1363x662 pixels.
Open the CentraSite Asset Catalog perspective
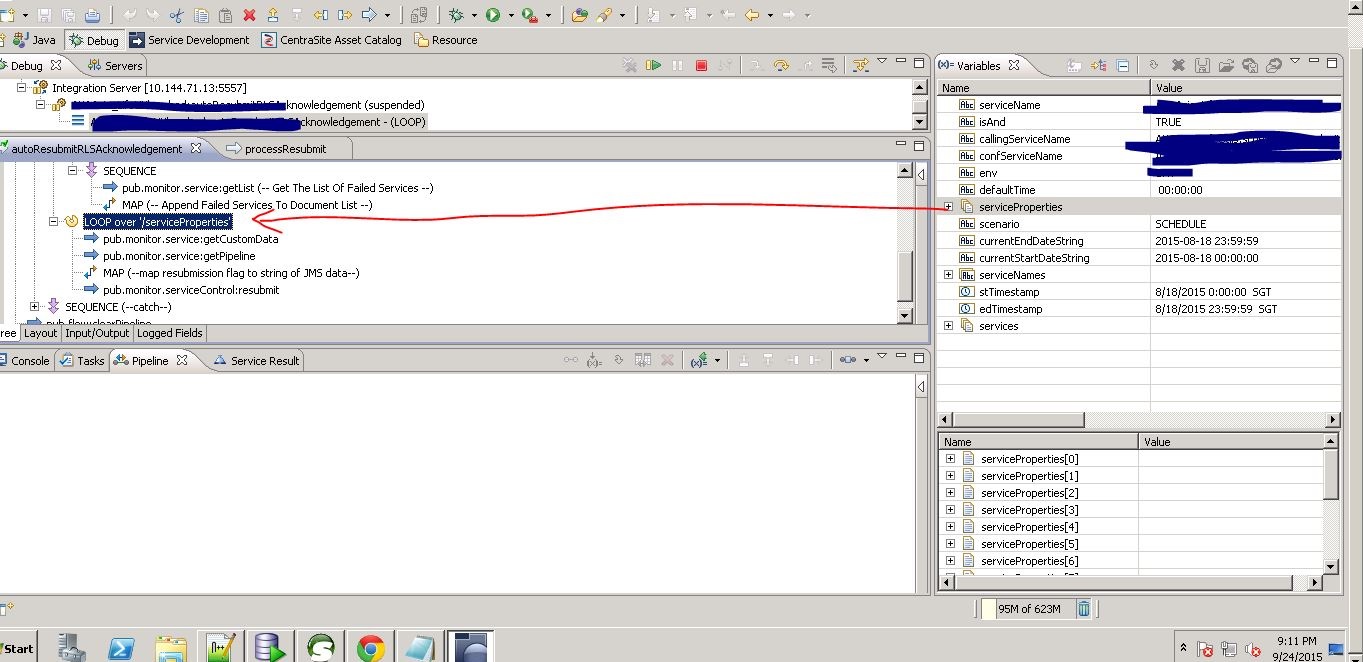click(339, 40)
